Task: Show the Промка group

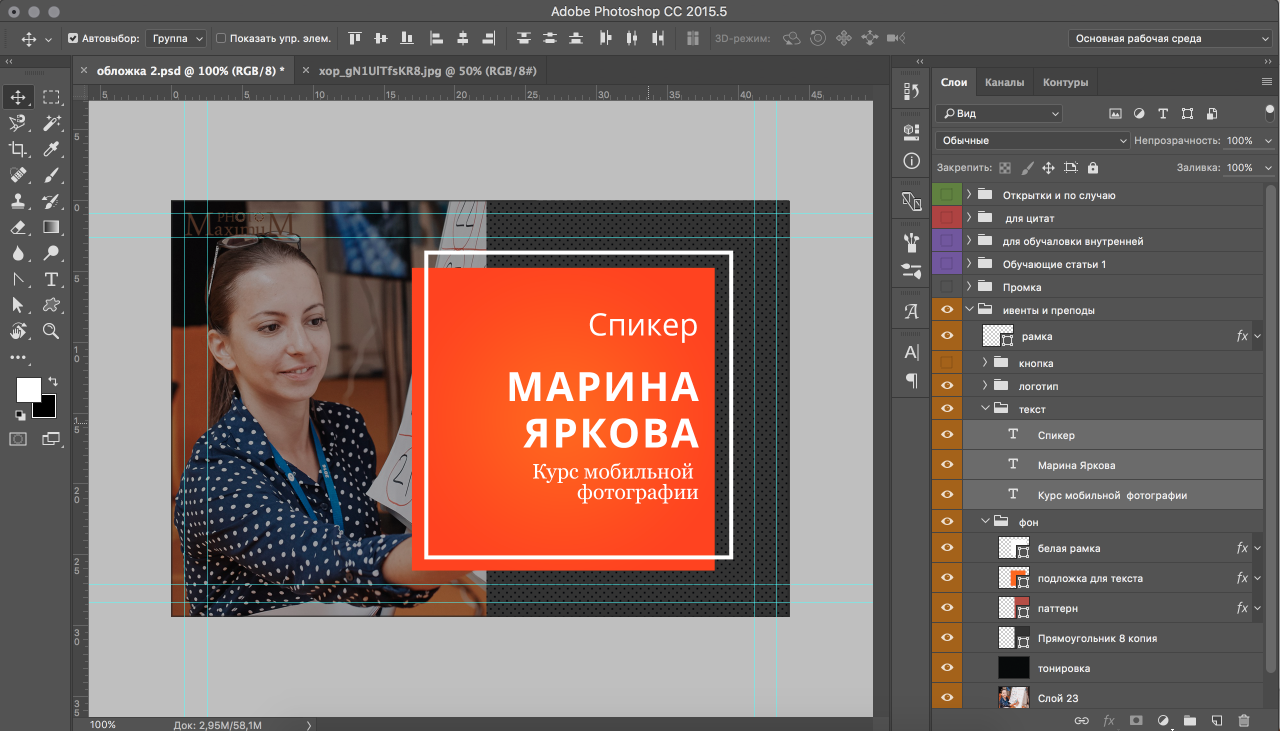Action: [947, 287]
